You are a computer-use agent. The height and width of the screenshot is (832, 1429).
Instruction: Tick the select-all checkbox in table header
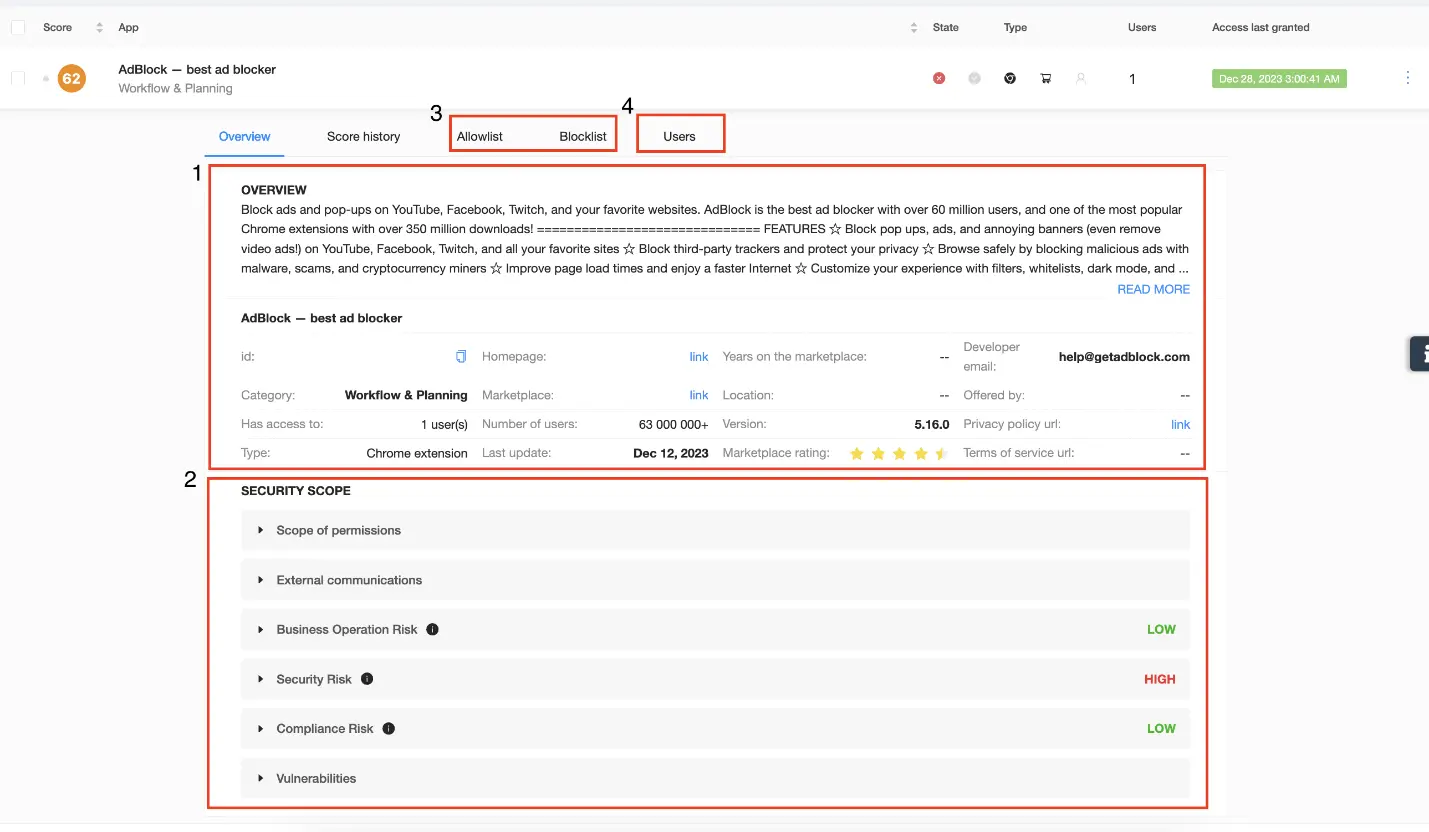18,27
